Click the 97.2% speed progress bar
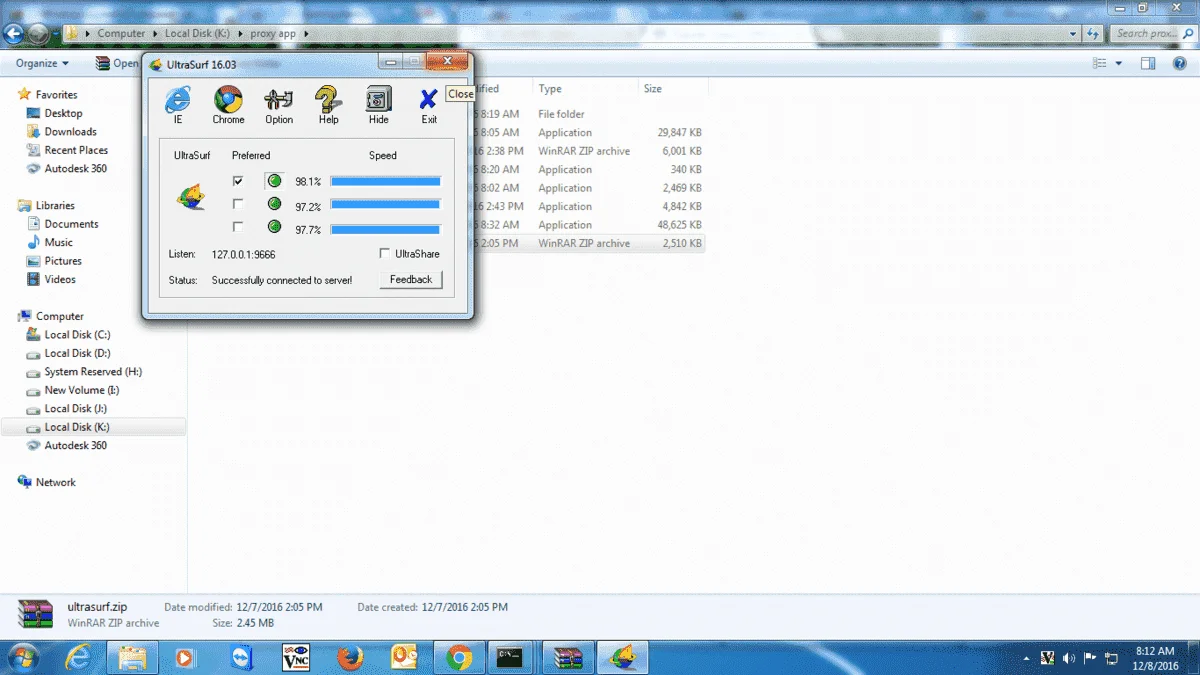The image size is (1200, 675). point(386,204)
